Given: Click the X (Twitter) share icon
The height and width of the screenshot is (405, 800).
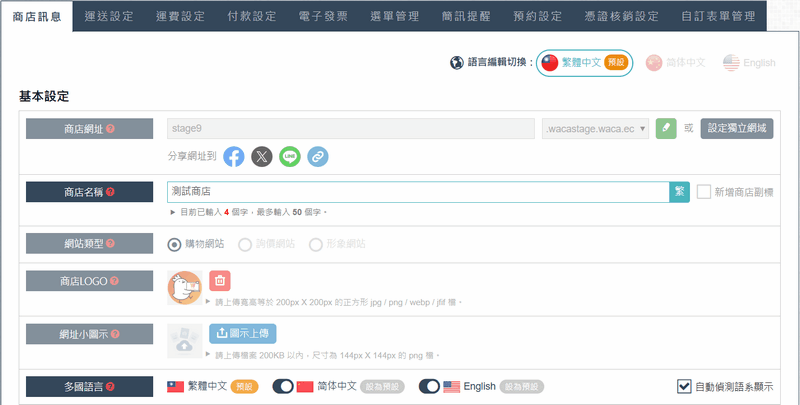Looking at the screenshot, I should (261, 157).
